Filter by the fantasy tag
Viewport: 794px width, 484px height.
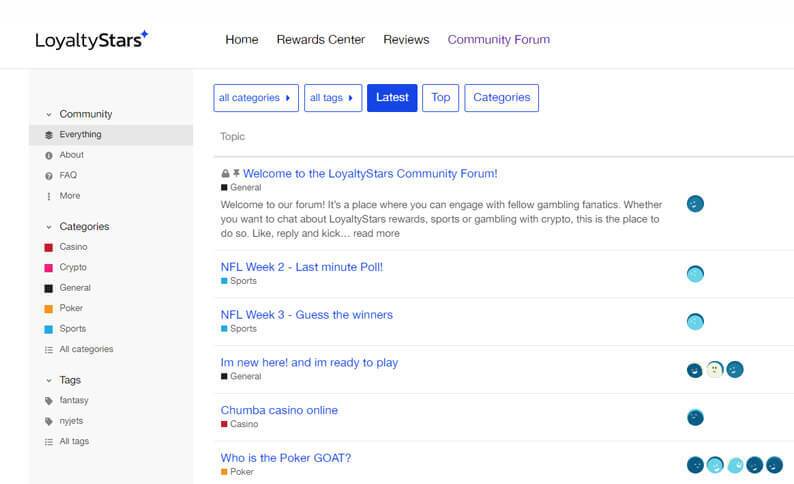click(x=74, y=400)
